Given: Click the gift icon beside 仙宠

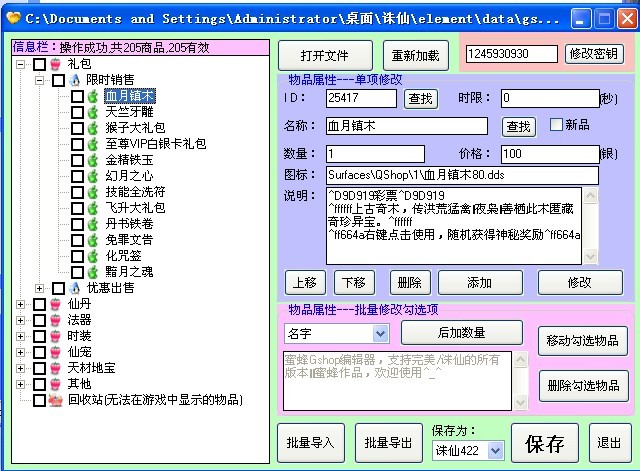Looking at the screenshot, I should [55, 352].
